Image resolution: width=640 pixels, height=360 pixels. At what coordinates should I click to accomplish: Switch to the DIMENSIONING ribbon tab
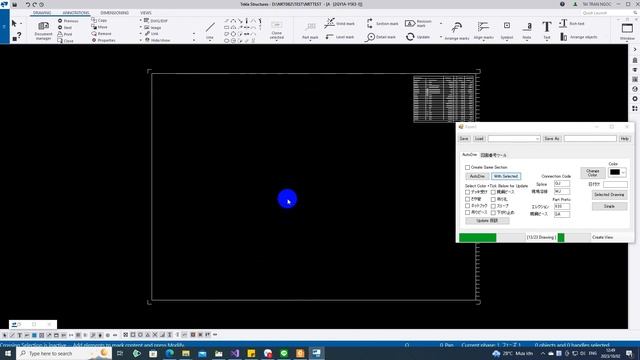115,13
